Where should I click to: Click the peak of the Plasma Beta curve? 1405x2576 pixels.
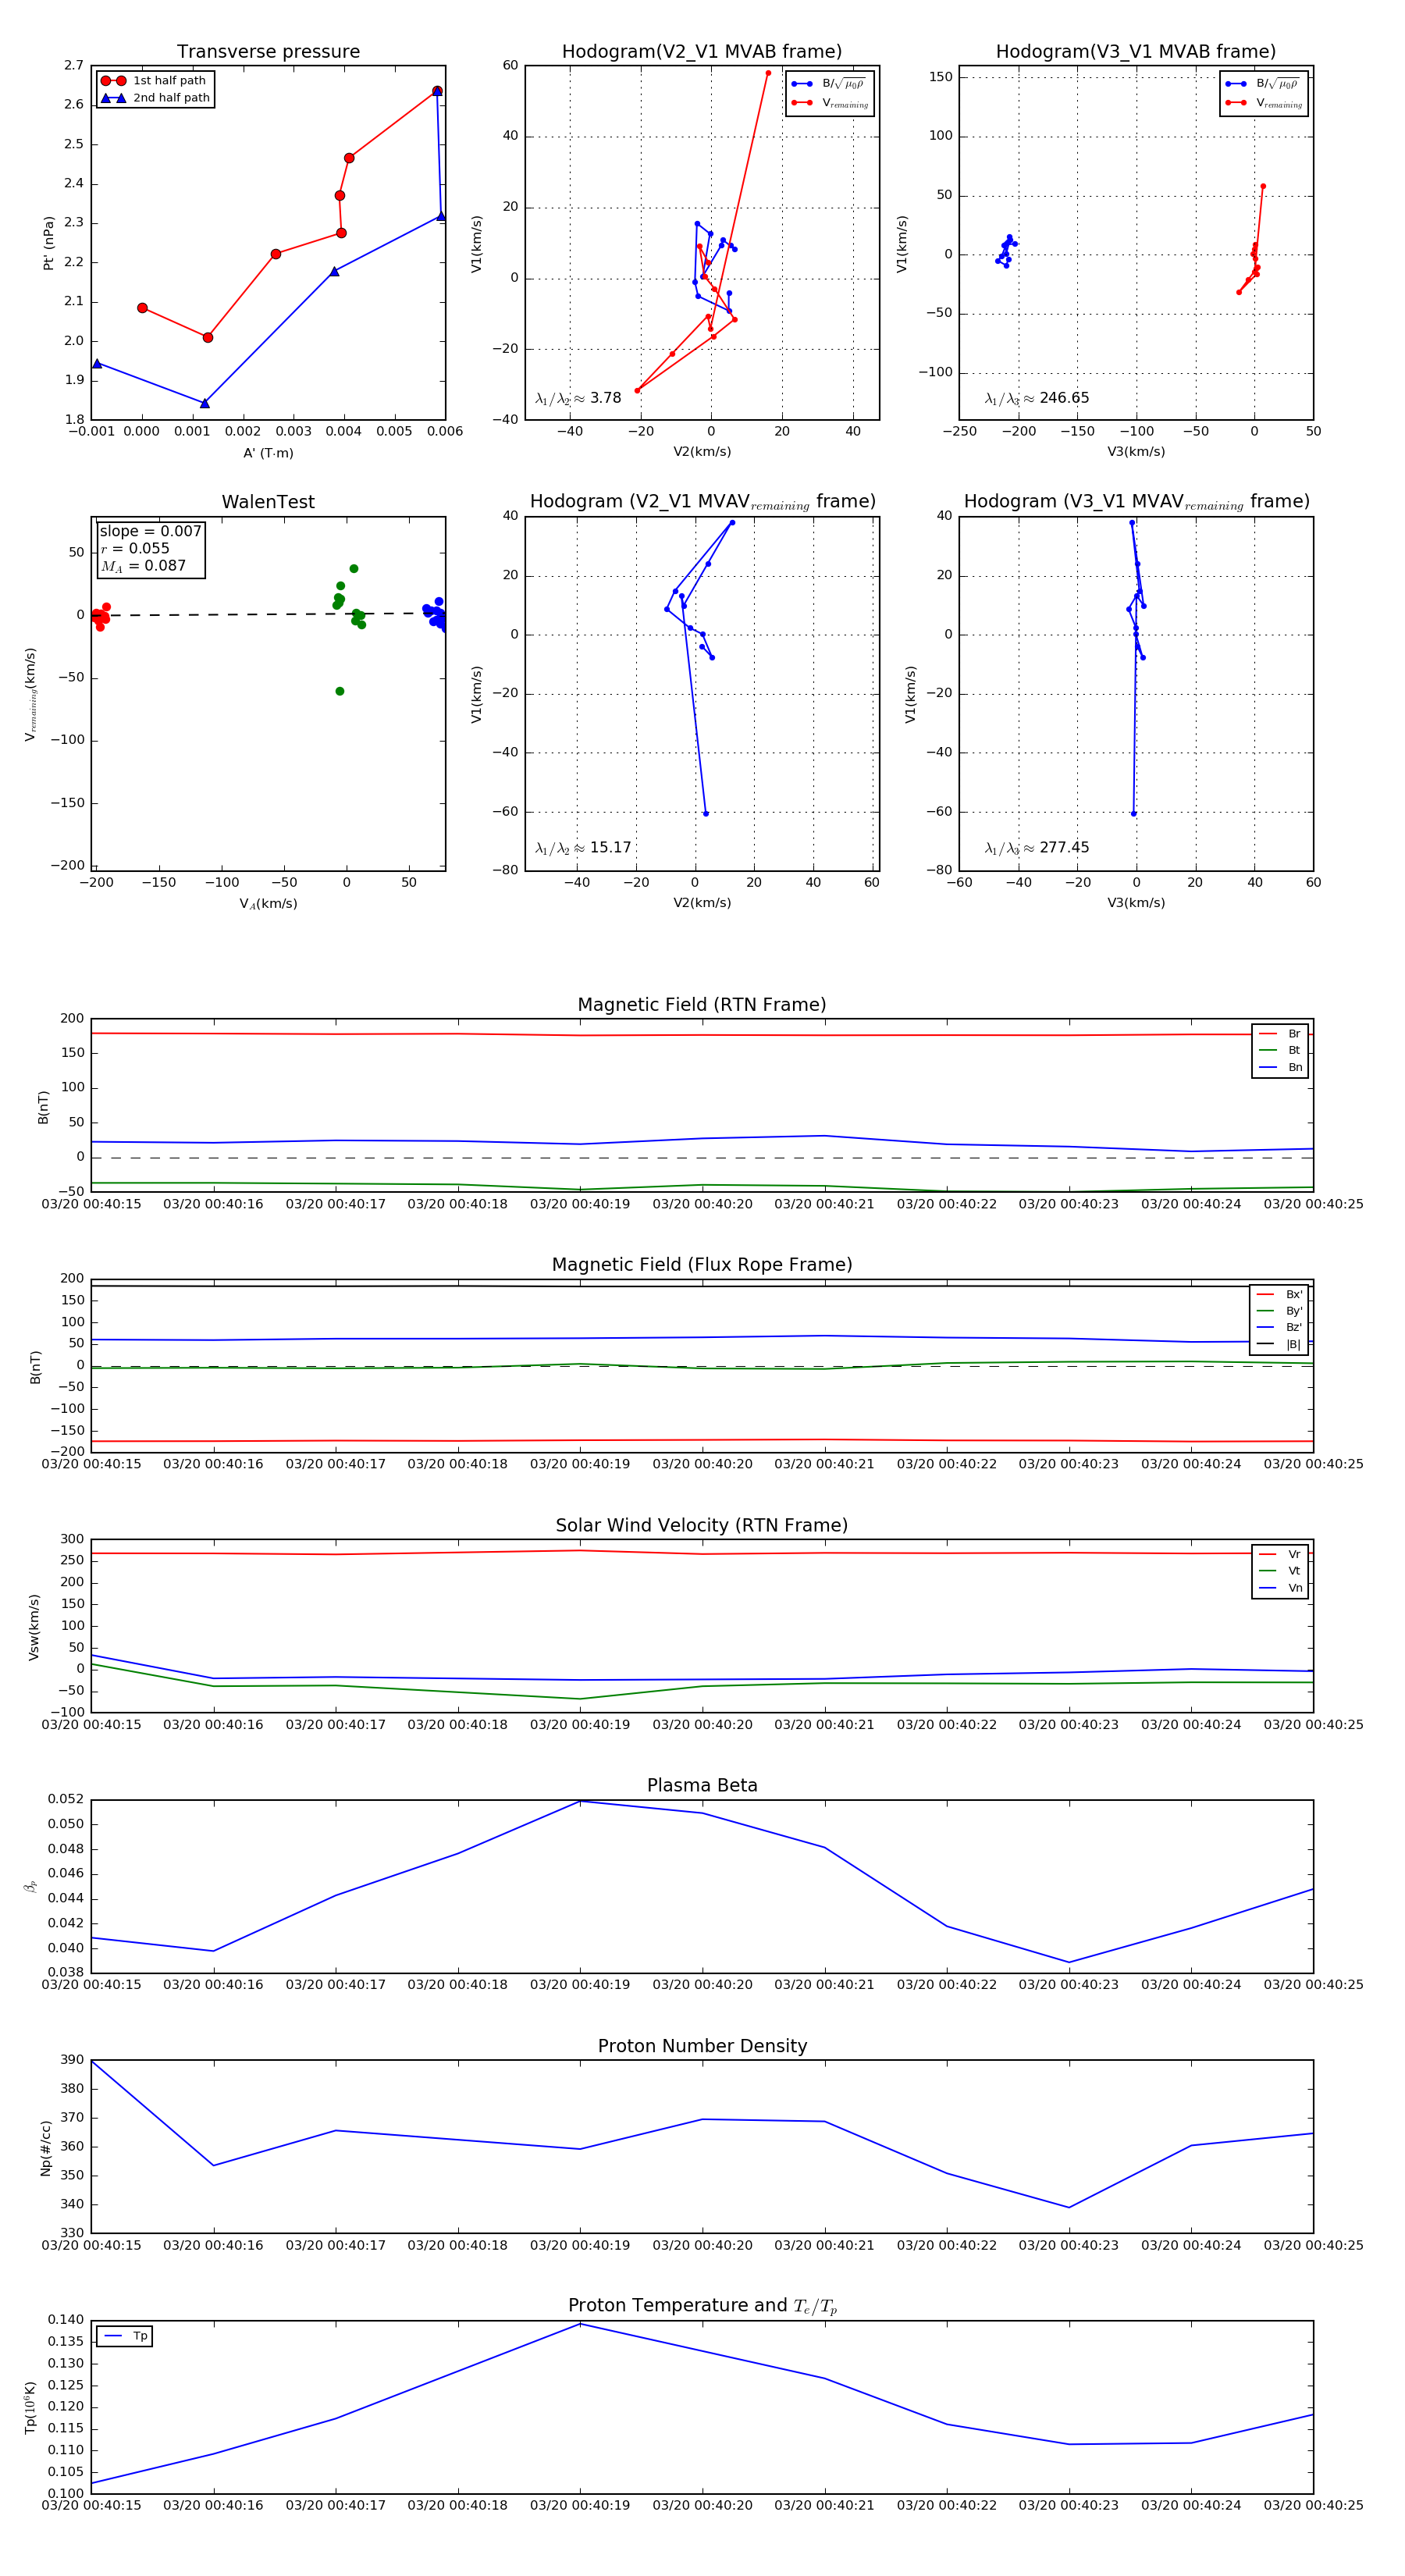click(x=580, y=1802)
